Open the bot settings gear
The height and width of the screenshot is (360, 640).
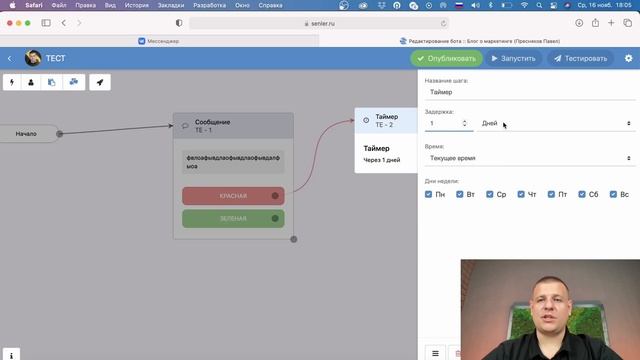click(629, 58)
